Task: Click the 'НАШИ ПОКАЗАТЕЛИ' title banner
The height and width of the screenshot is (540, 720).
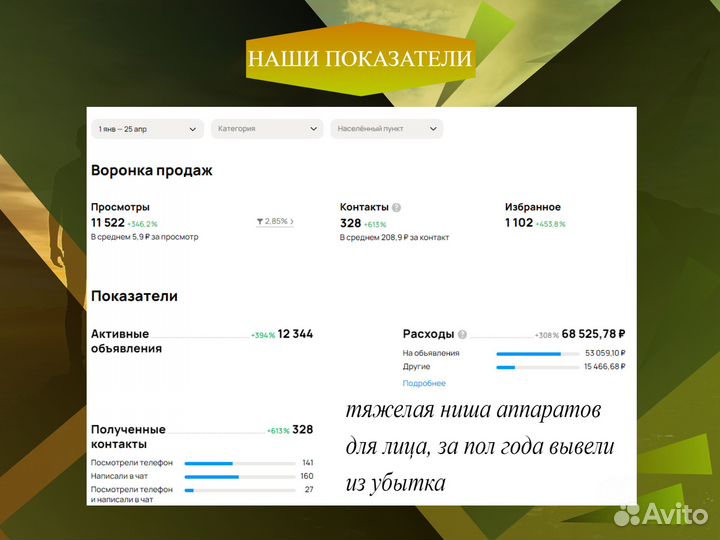Action: [360, 59]
